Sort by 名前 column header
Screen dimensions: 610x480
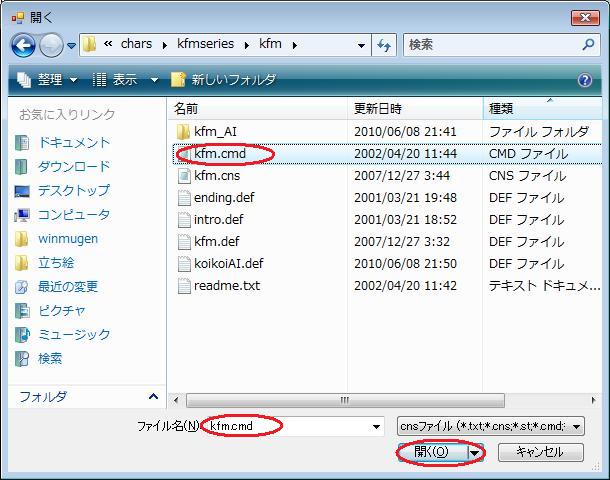tap(258, 109)
